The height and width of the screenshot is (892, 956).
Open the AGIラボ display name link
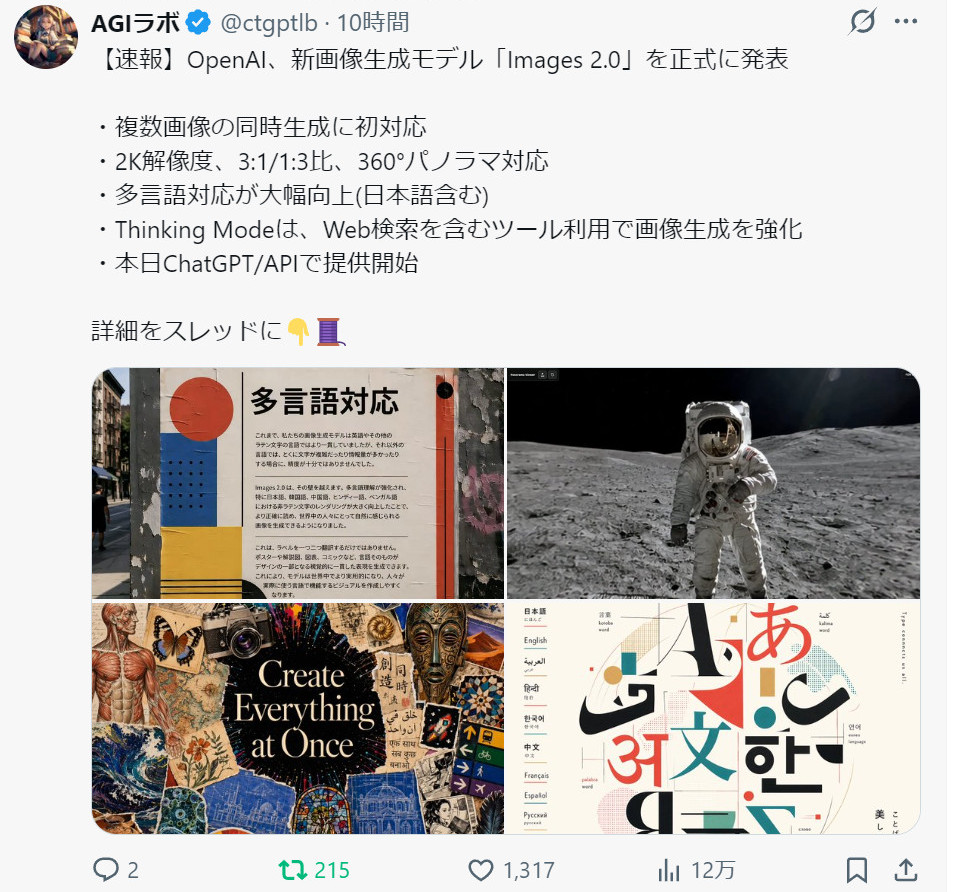(x=135, y=23)
